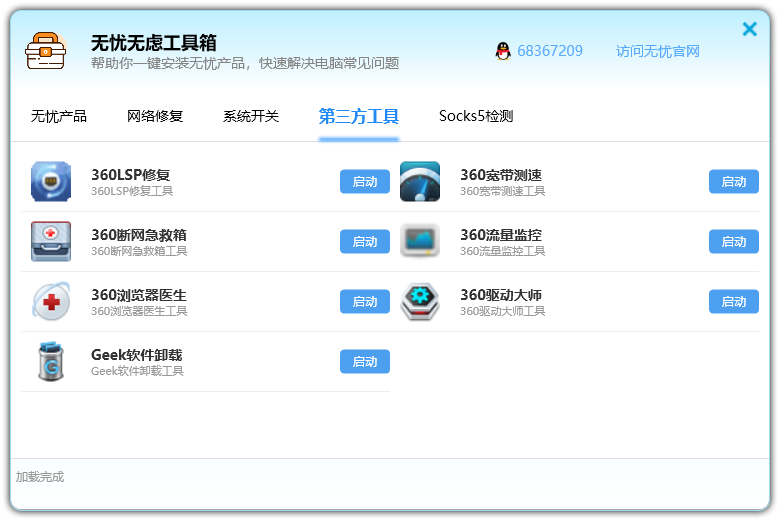Click the 360驱动大师 title text
Viewport: 780px width, 520px height.
tap(501, 295)
